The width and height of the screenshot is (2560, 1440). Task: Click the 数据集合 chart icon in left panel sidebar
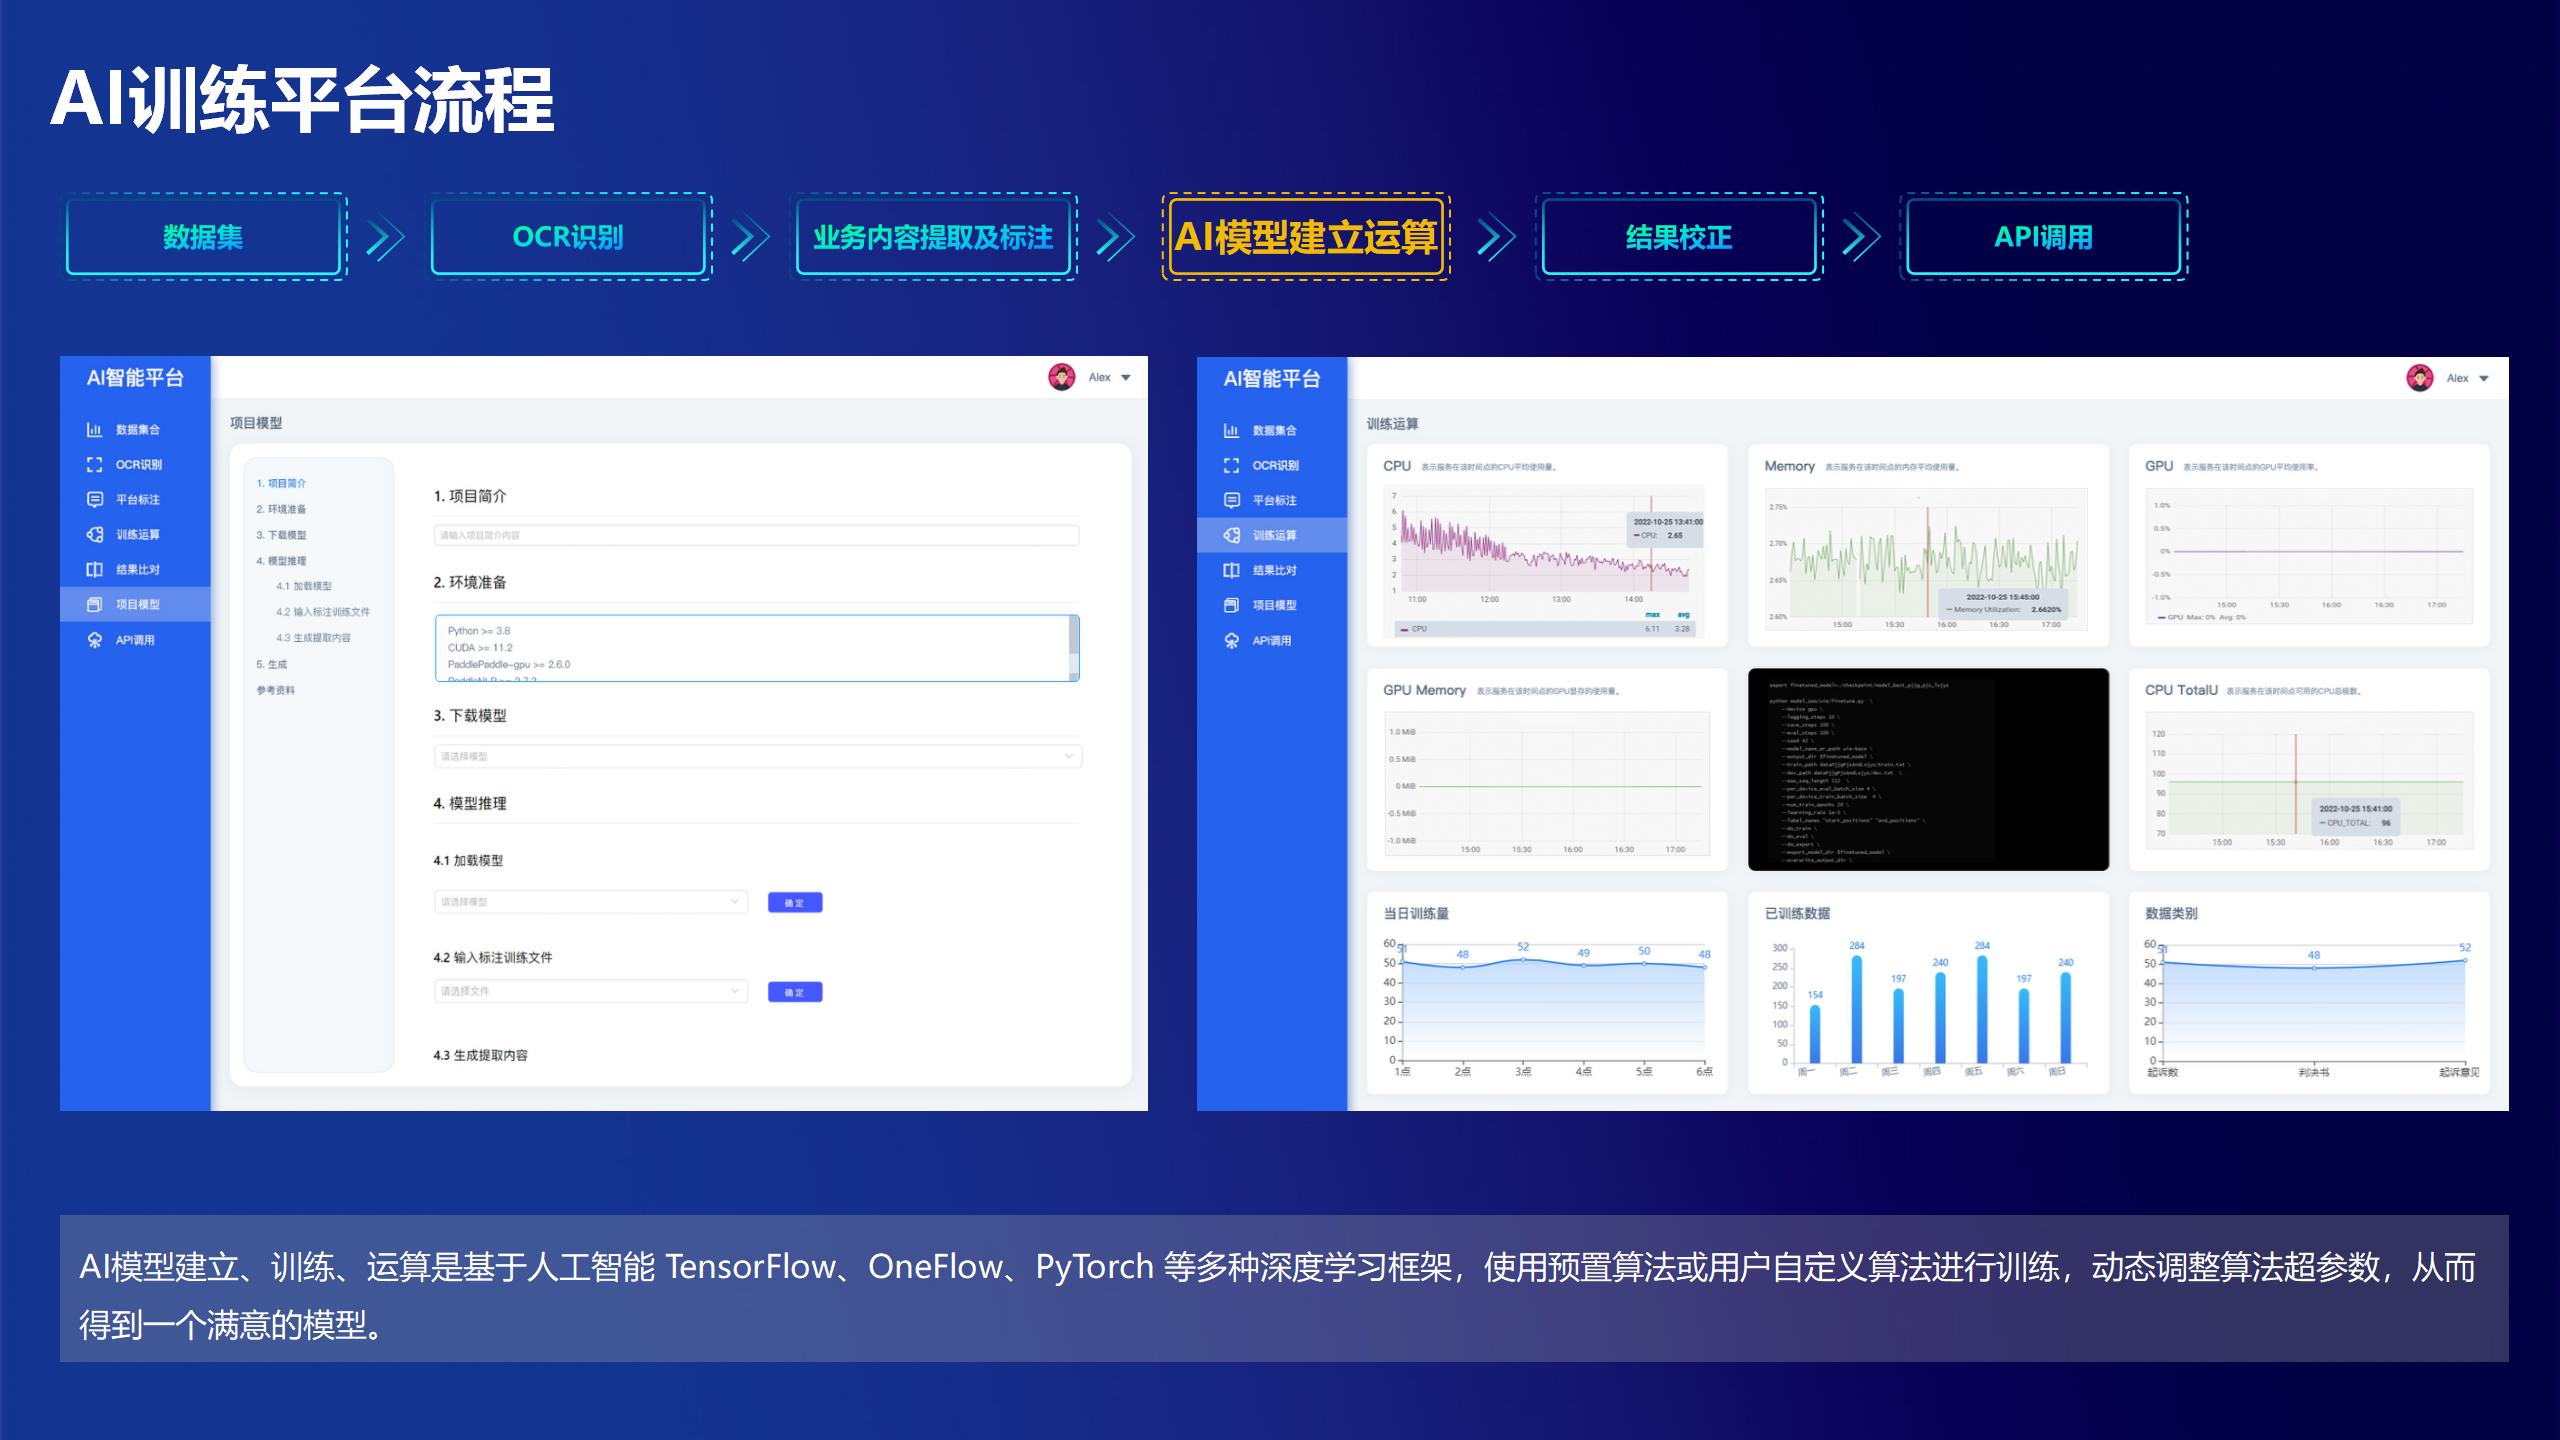coord(94,430)
